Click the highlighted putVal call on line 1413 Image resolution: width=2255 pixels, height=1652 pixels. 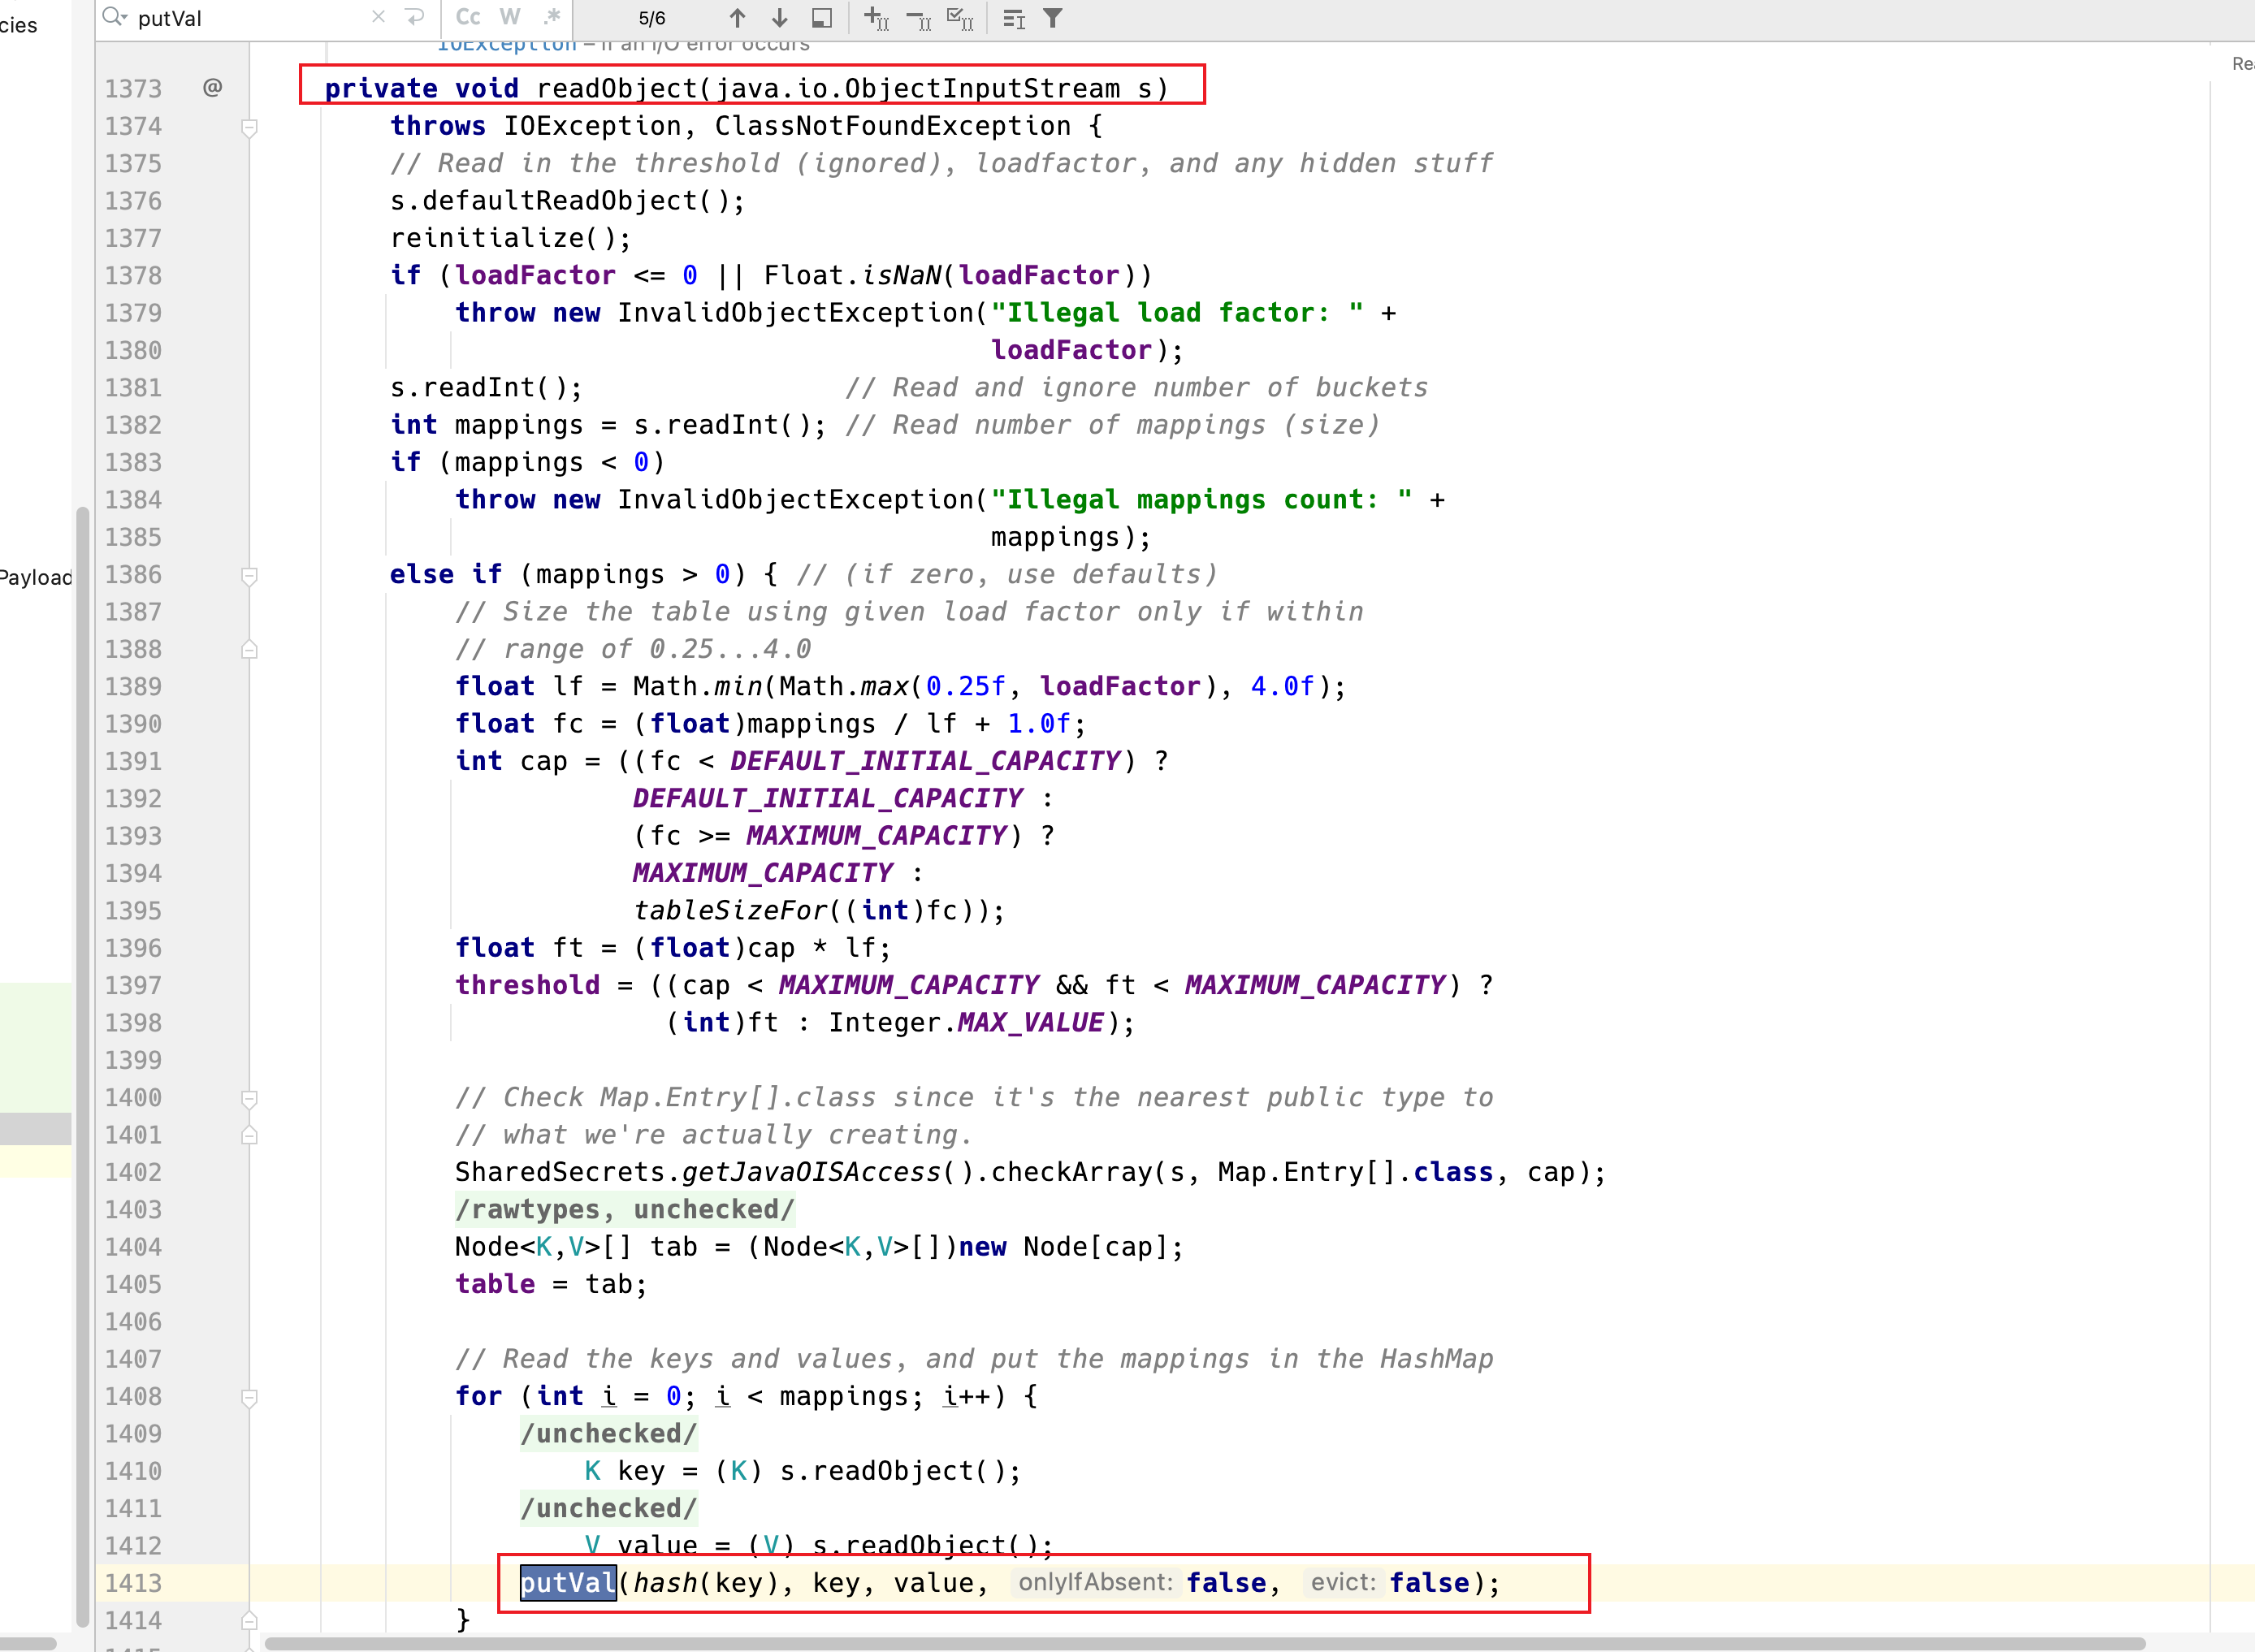coord(567,1582)
